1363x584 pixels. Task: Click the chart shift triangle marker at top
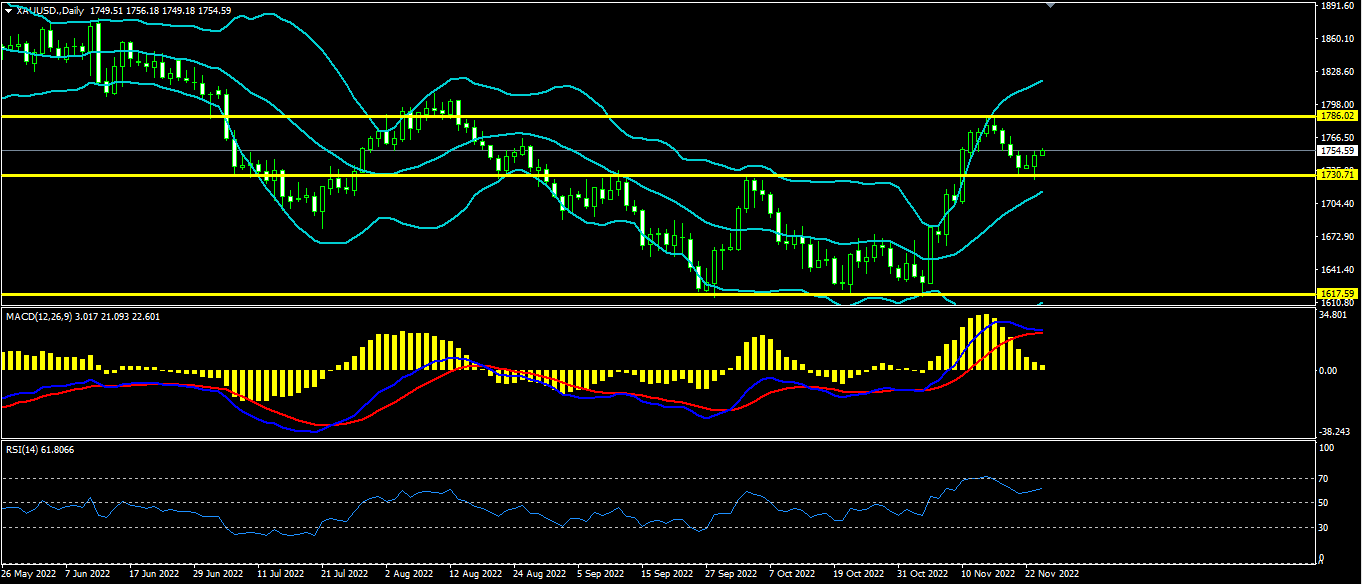(x=1049, y=5)
